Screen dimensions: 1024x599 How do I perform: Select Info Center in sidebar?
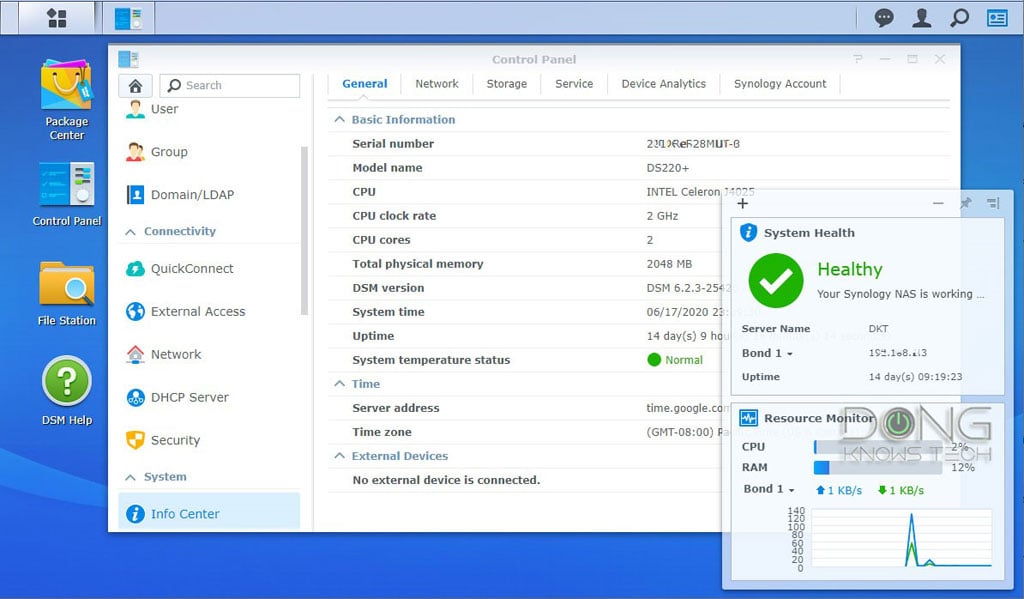pos(208,513)
